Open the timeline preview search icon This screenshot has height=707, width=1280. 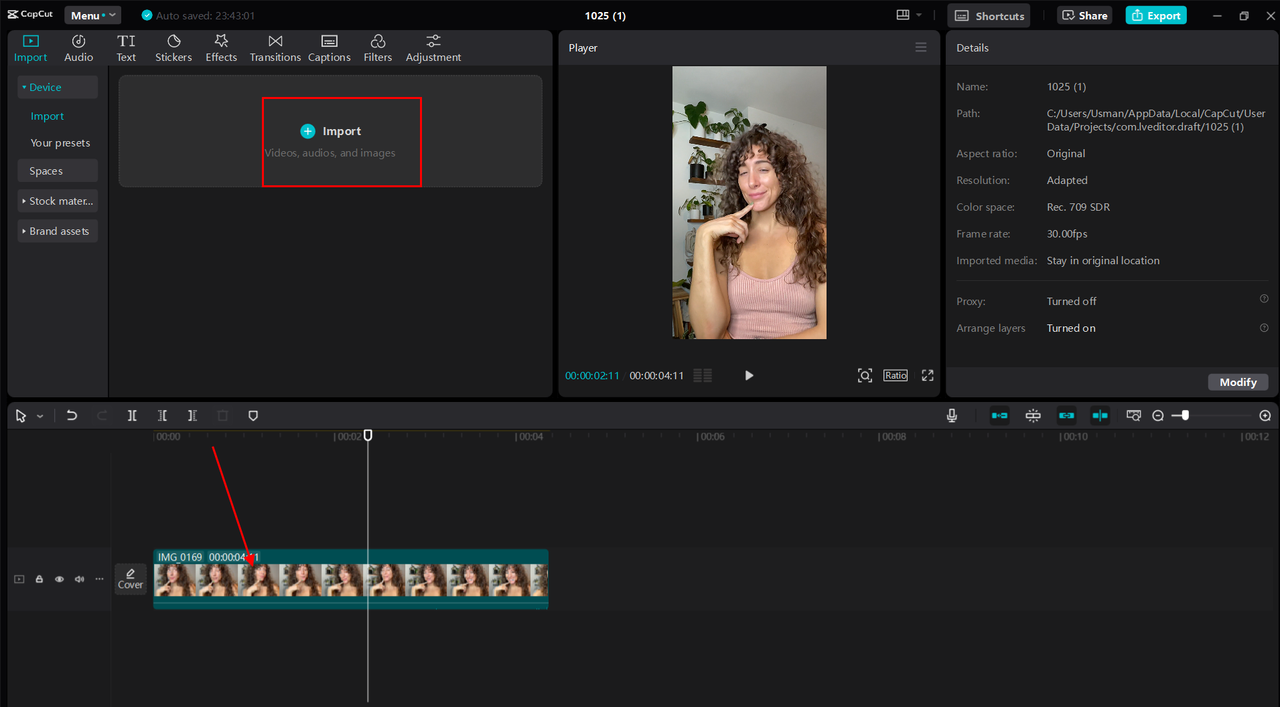click(1134, 416)
